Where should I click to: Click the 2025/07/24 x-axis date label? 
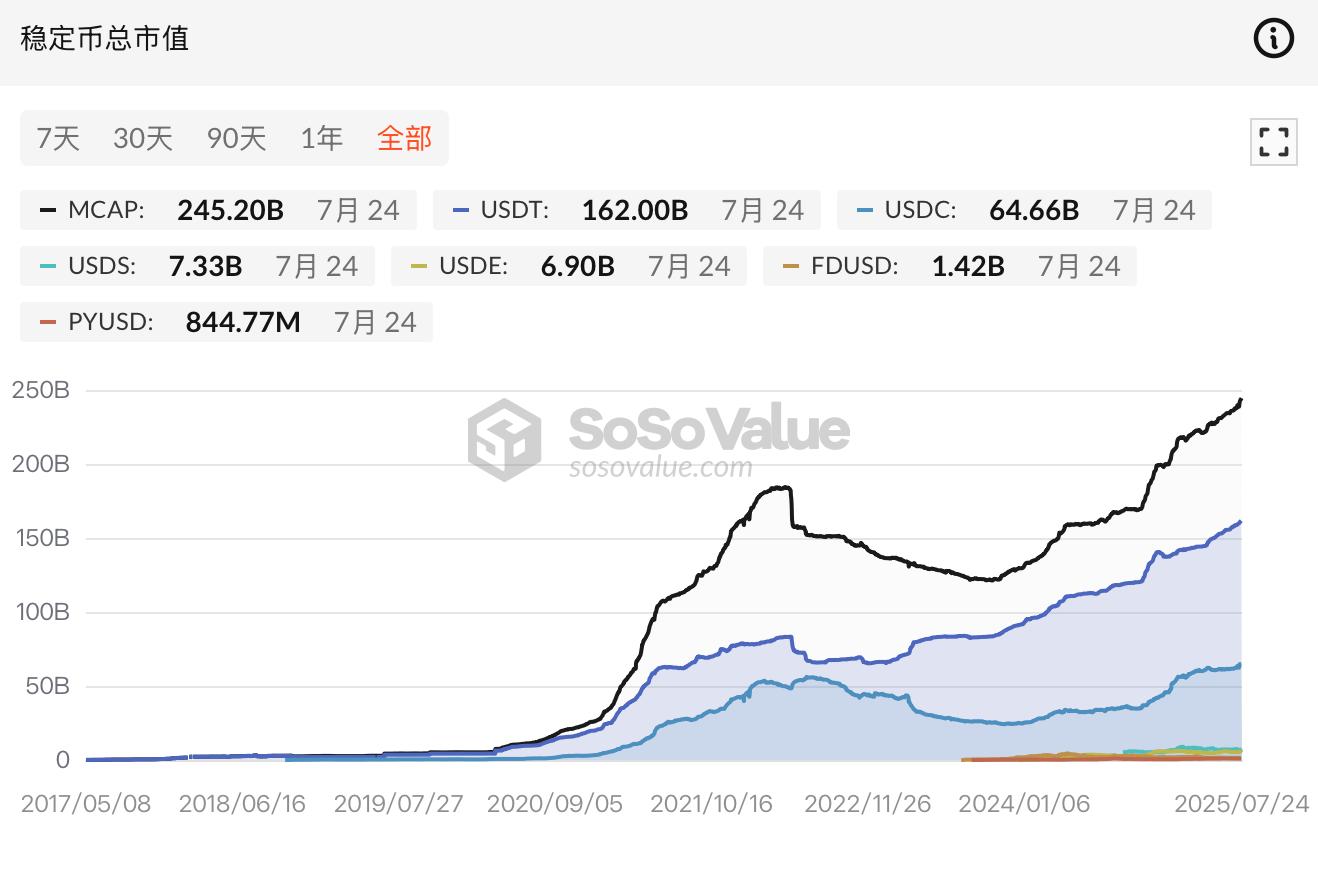point(1241,804)
